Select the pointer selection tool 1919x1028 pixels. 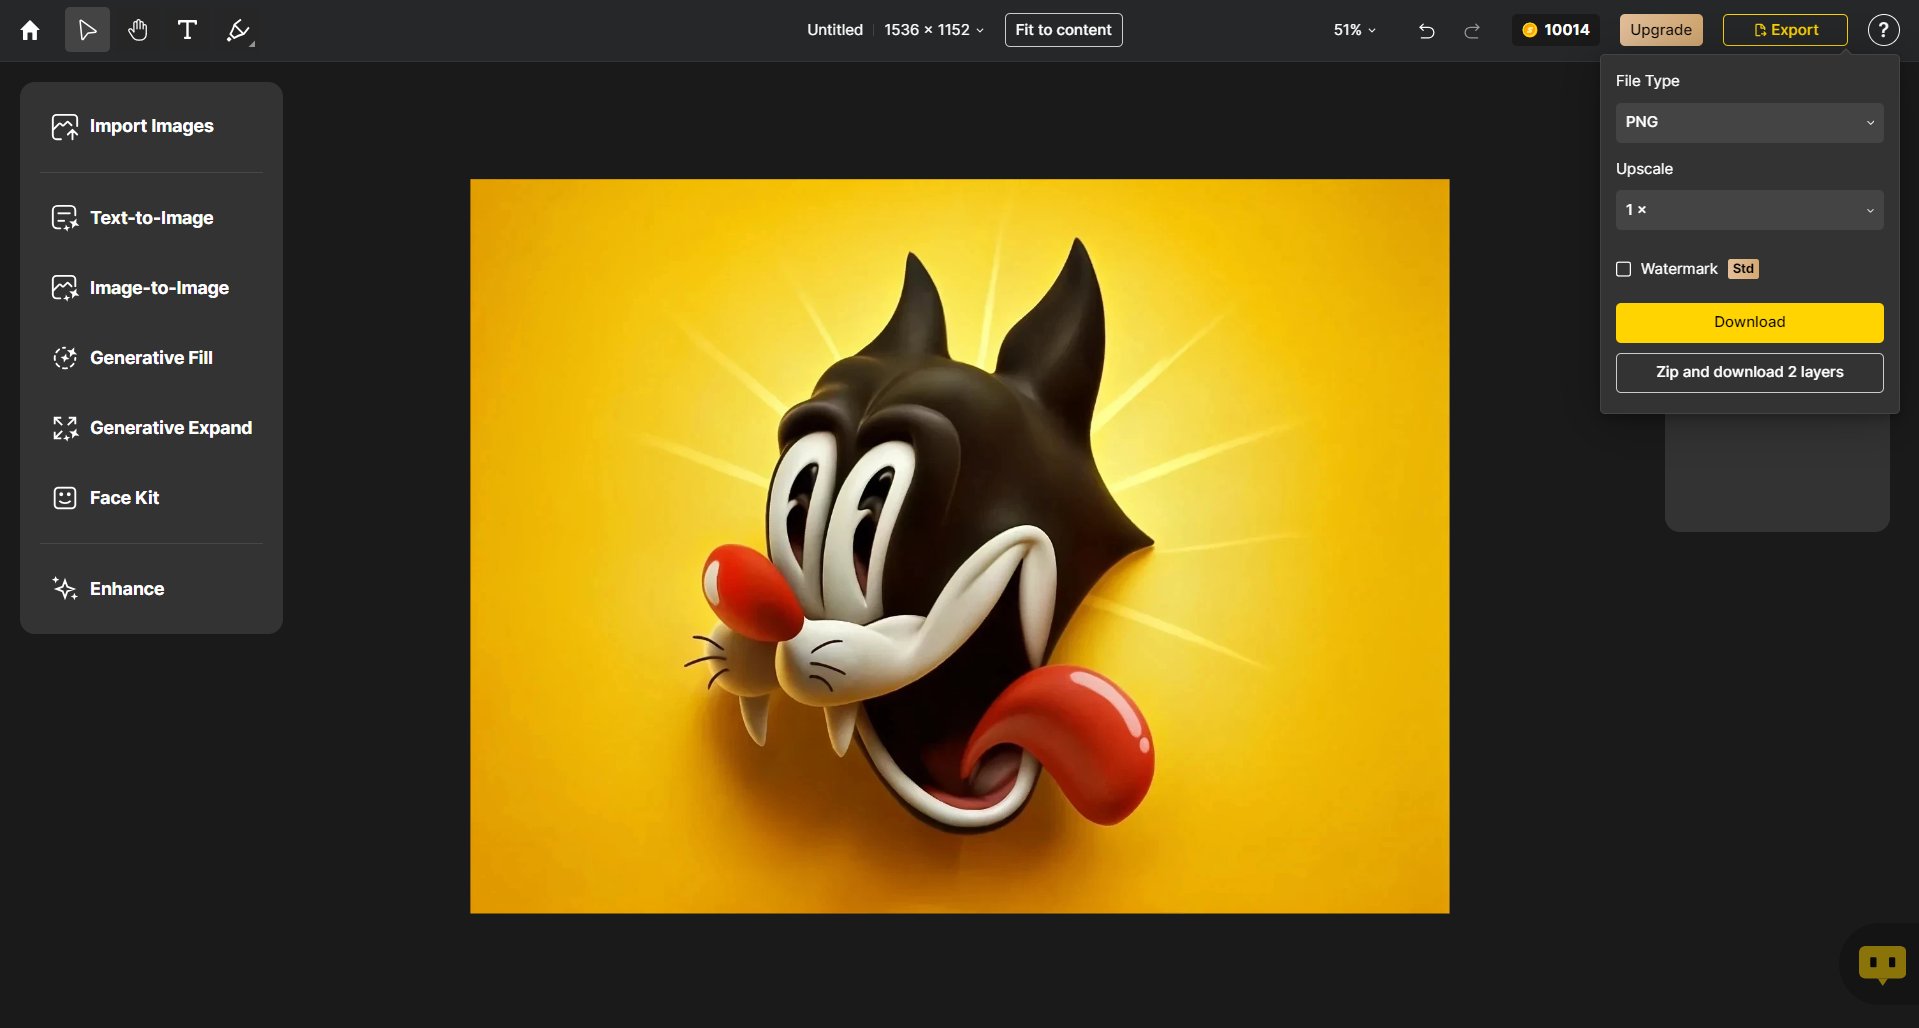point(88,30)
